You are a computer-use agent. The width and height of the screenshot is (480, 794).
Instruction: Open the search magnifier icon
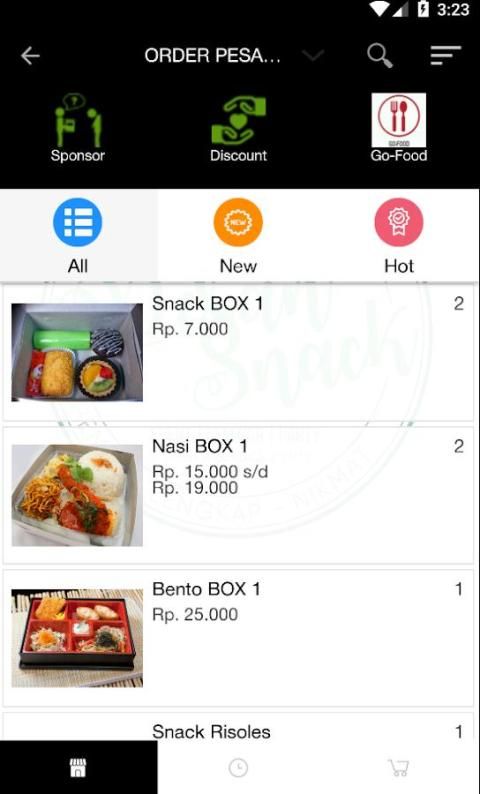pos(380,56)
